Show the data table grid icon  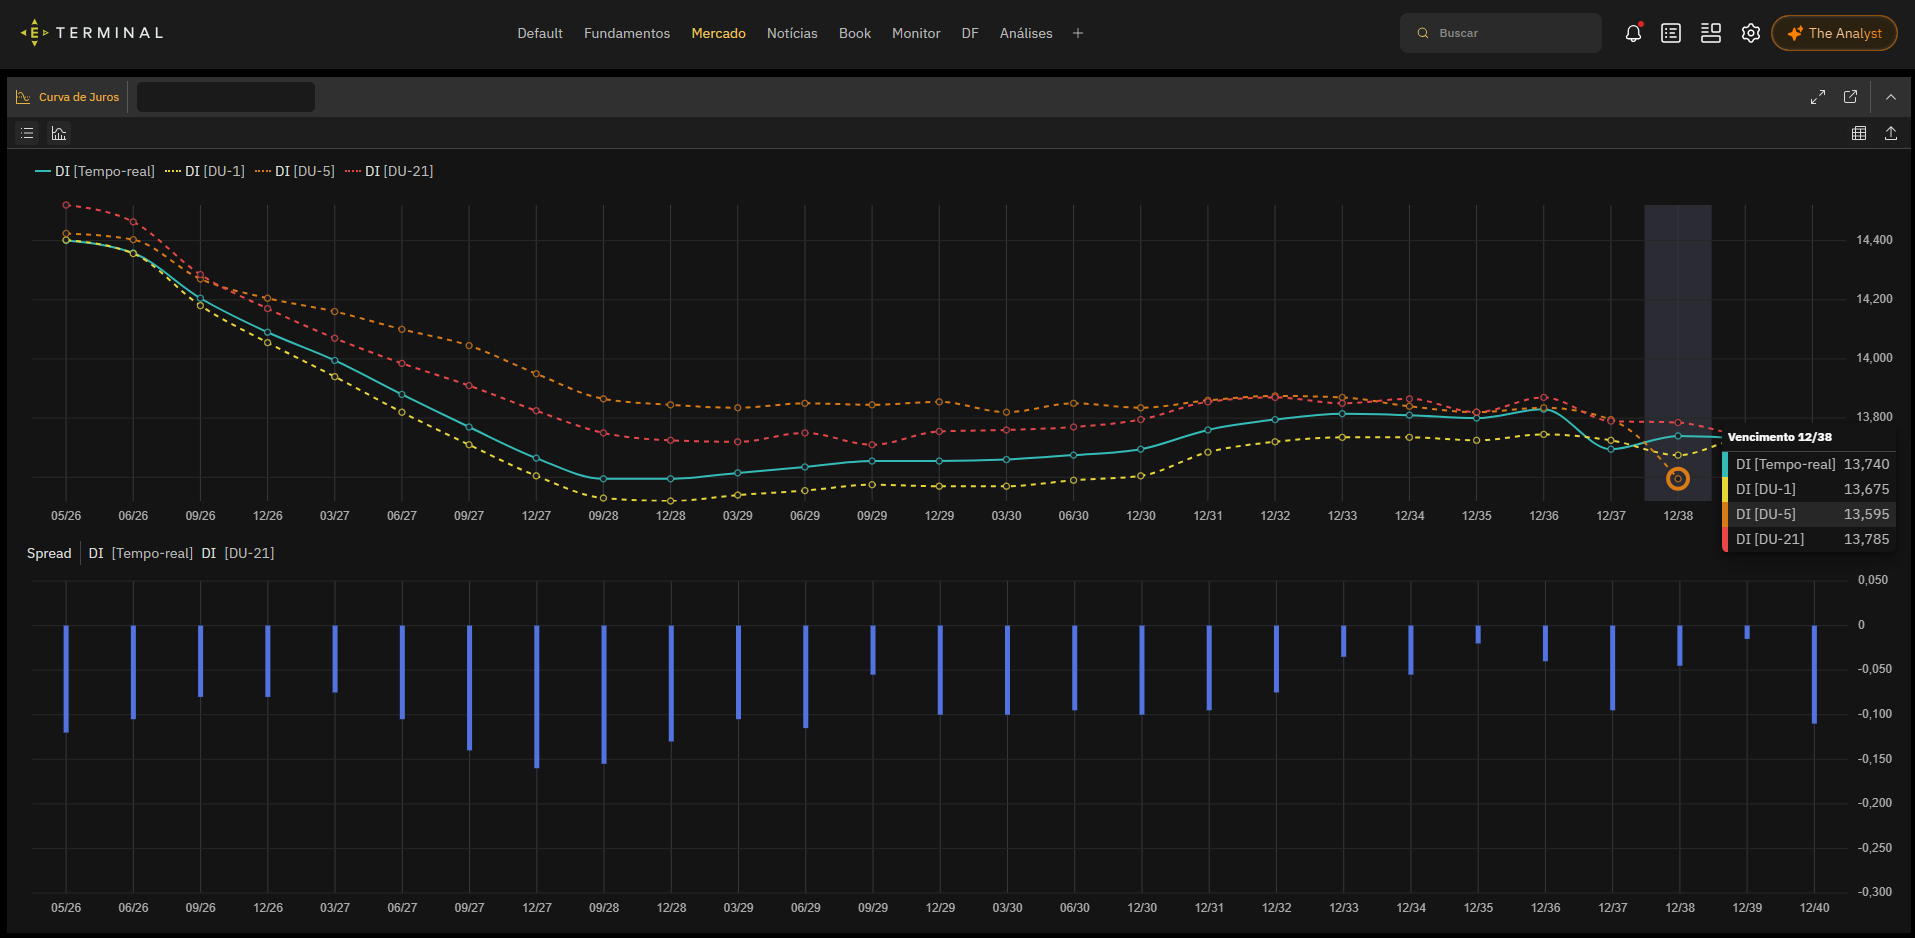[1859, 133]
